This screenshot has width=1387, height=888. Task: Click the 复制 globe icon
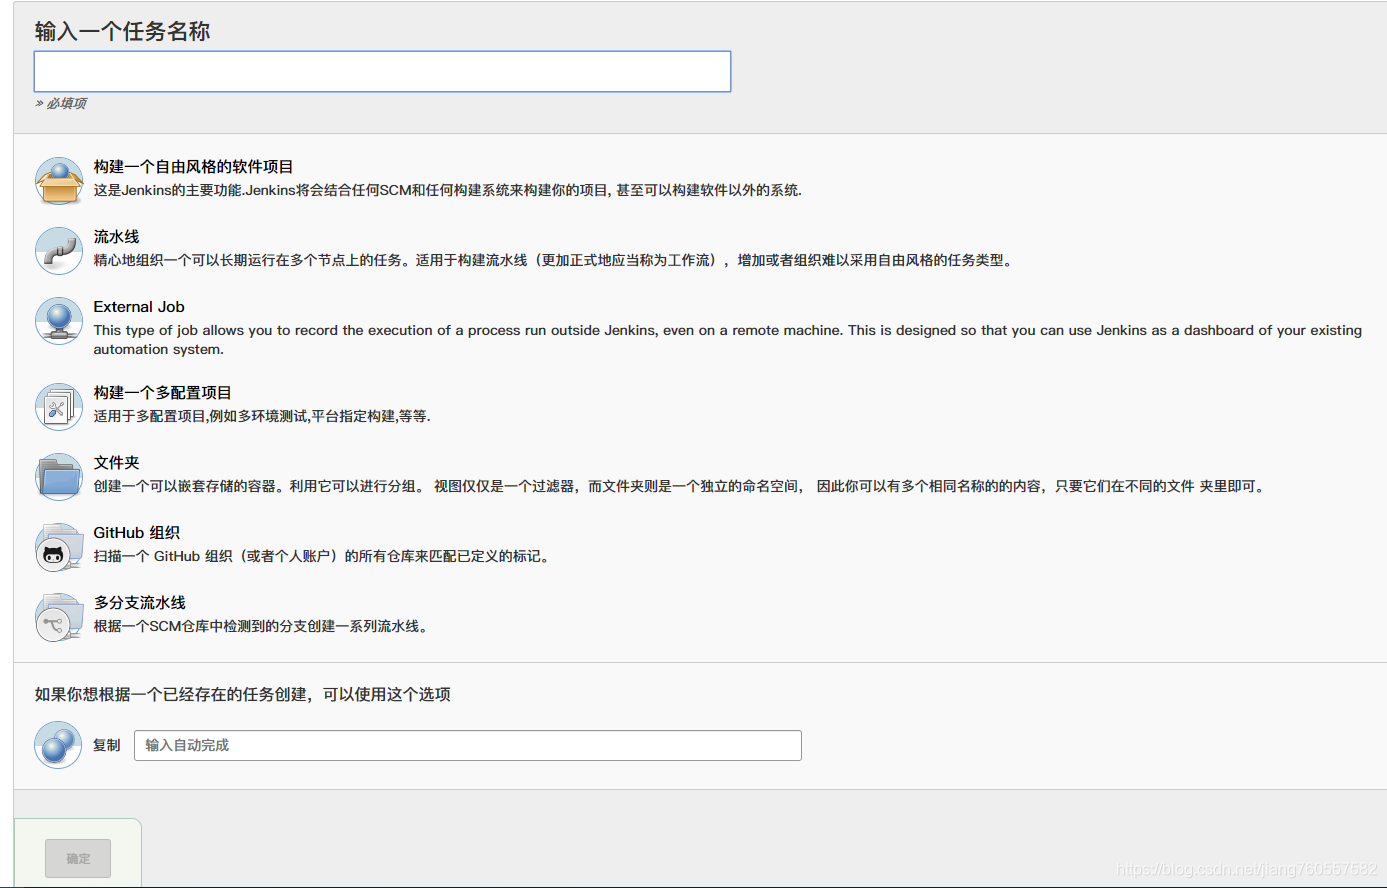58,745
